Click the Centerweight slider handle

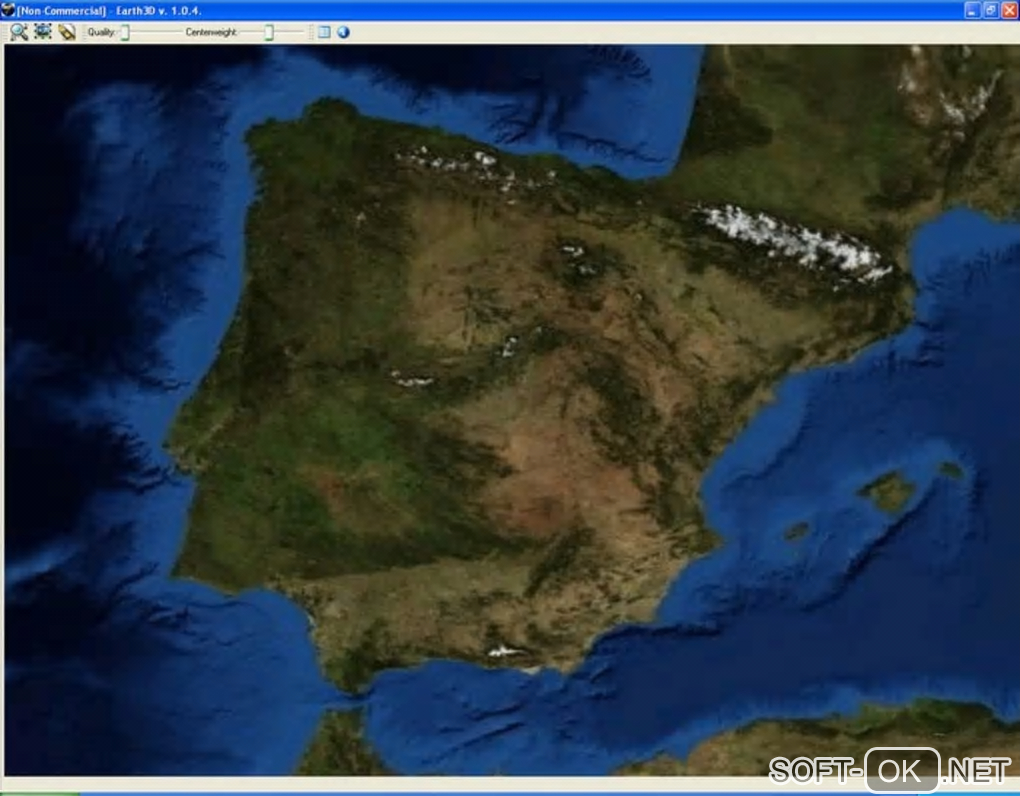click(269, 32)
